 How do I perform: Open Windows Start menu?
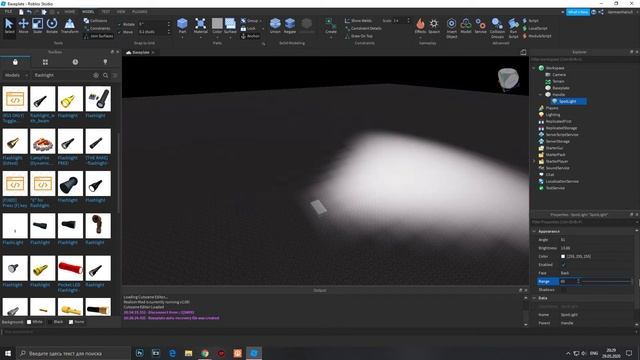[8, 353]
